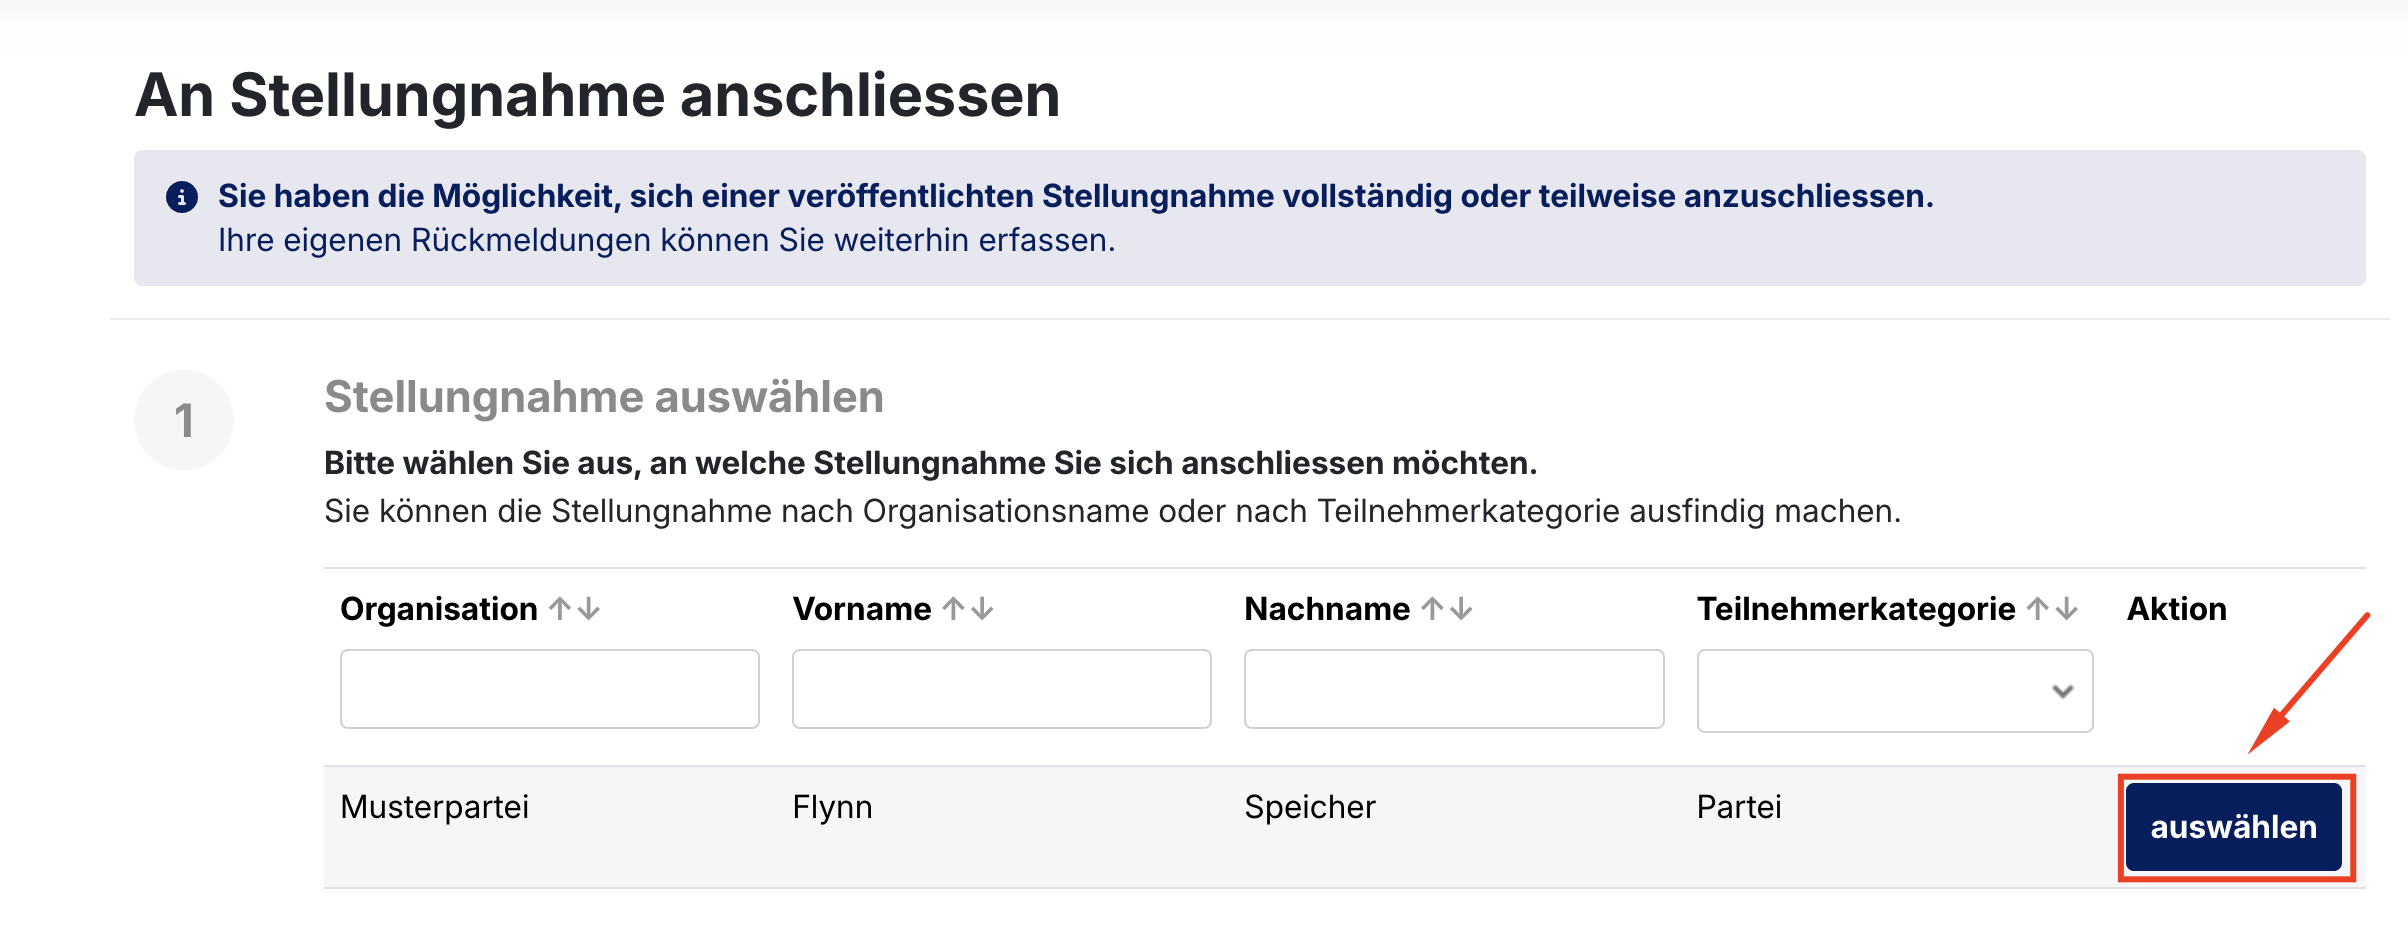Screen dimensions: 2408x926
Task: Sort Nachname descending via down arrow
Action: tap(1462, 608)
